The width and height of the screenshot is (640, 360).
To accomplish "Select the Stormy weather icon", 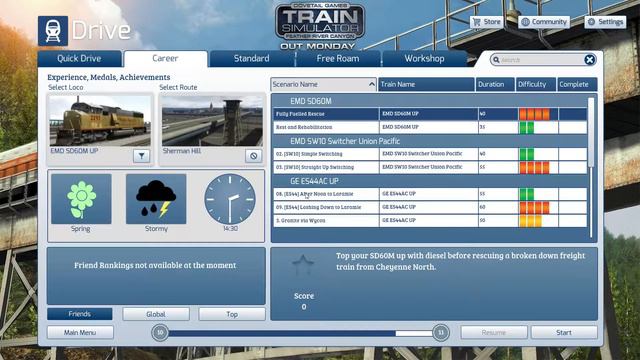I will (x=156, y=199).
